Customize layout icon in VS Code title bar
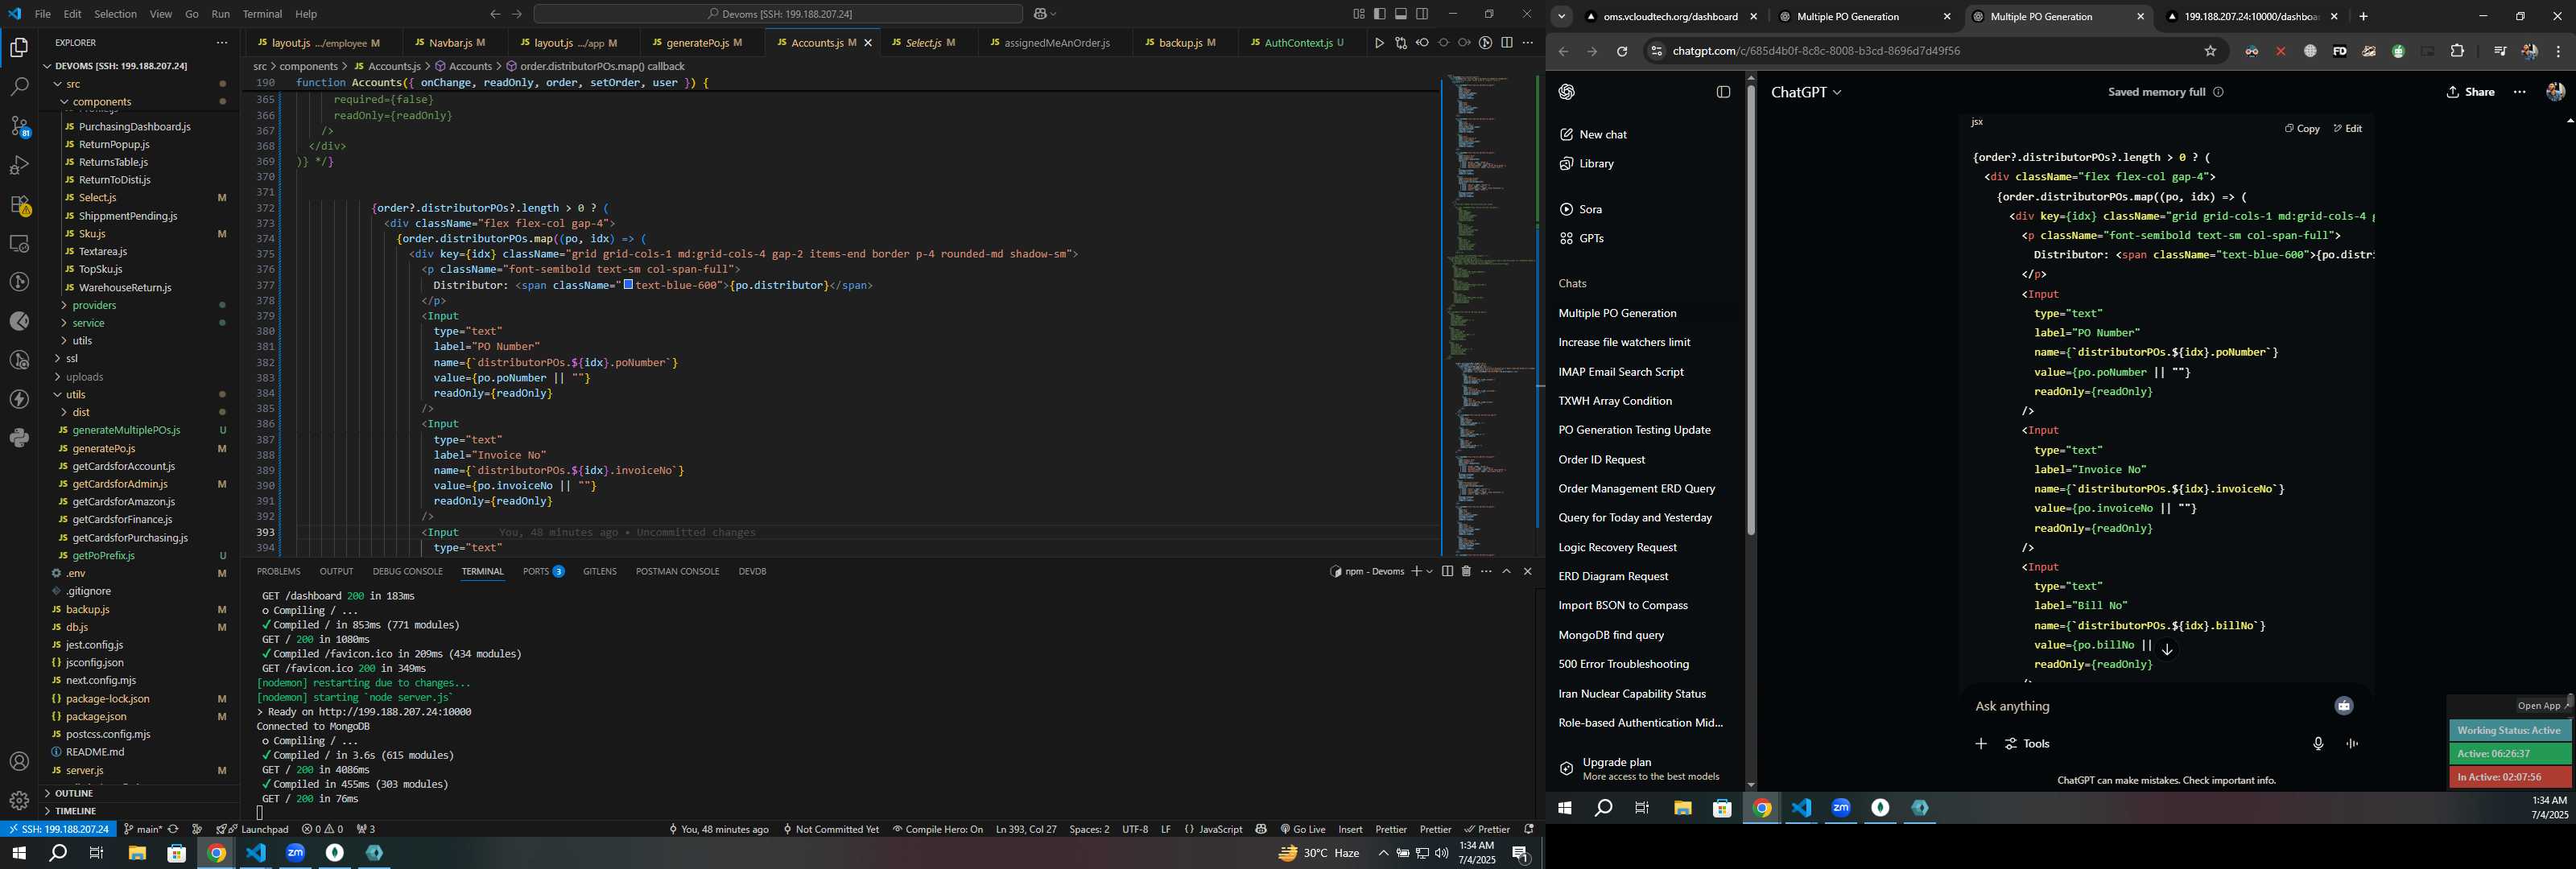Image resolution: width=2576 pixels, height=869 pixels. 1359,14
